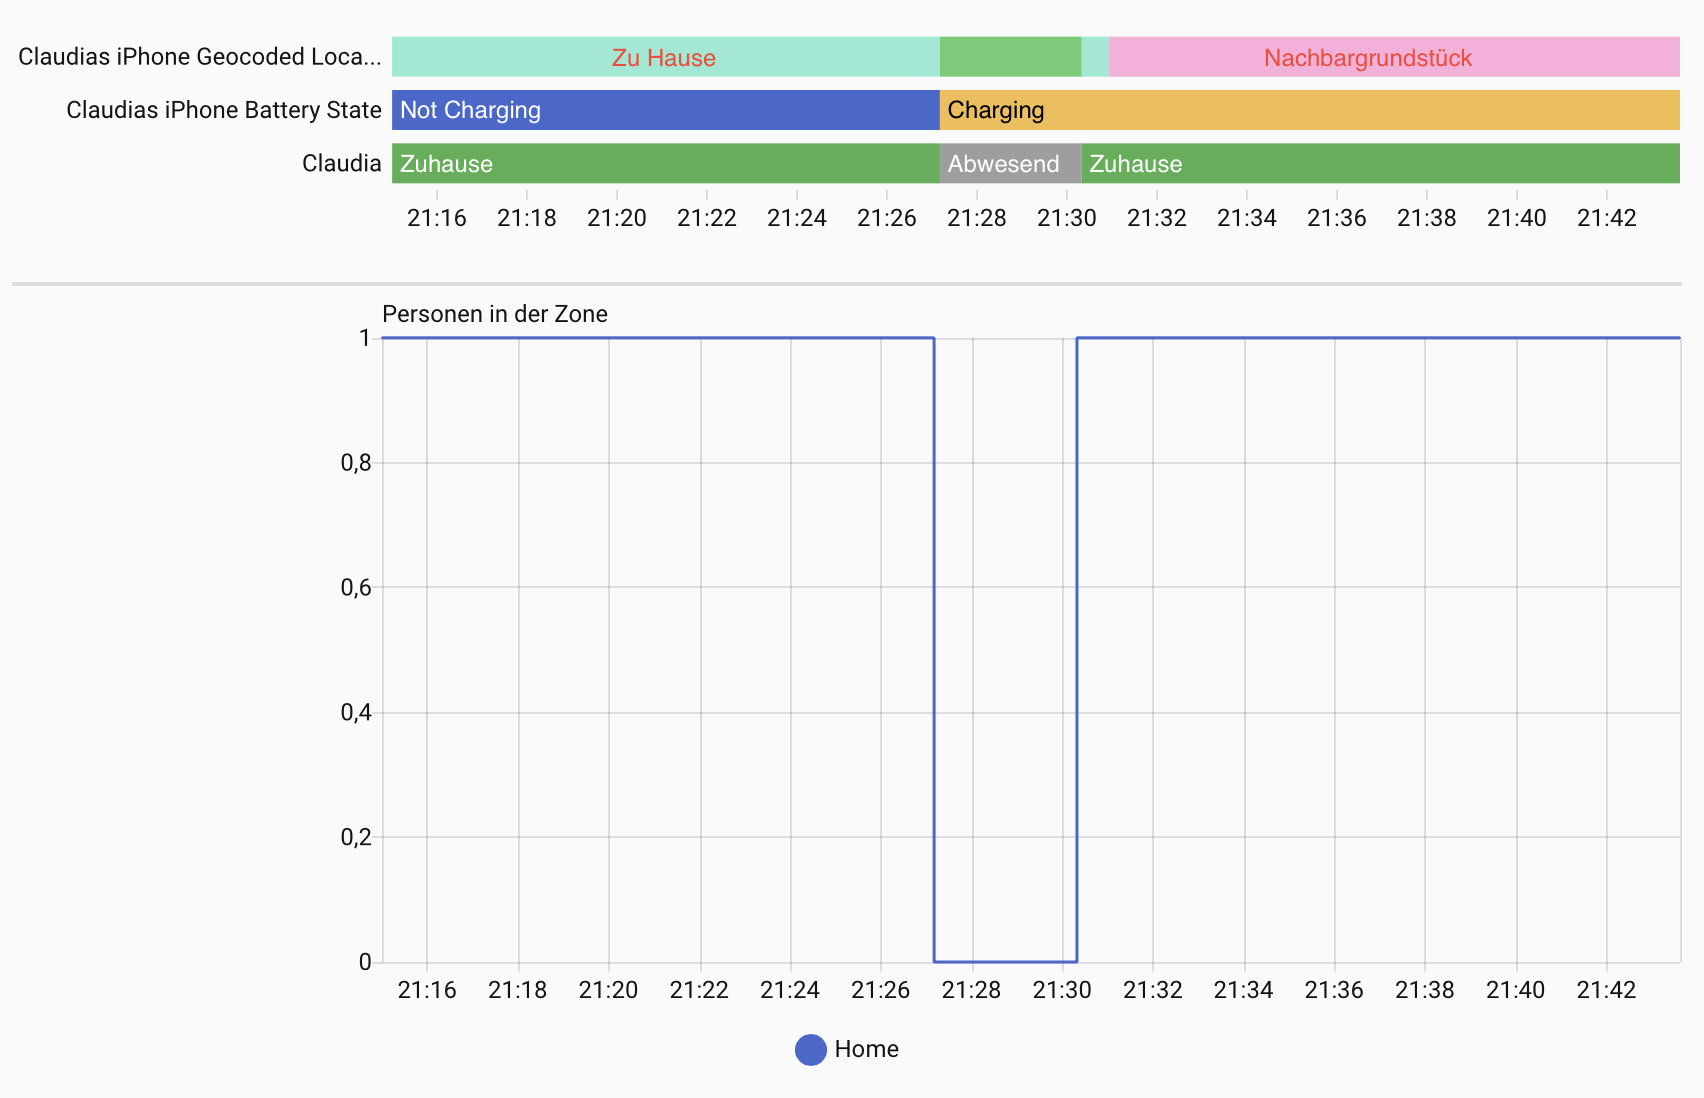Screen dimensions: 1704x1098
Task: Click the light teal Zu Hause location segment
Action: point(664,57)
